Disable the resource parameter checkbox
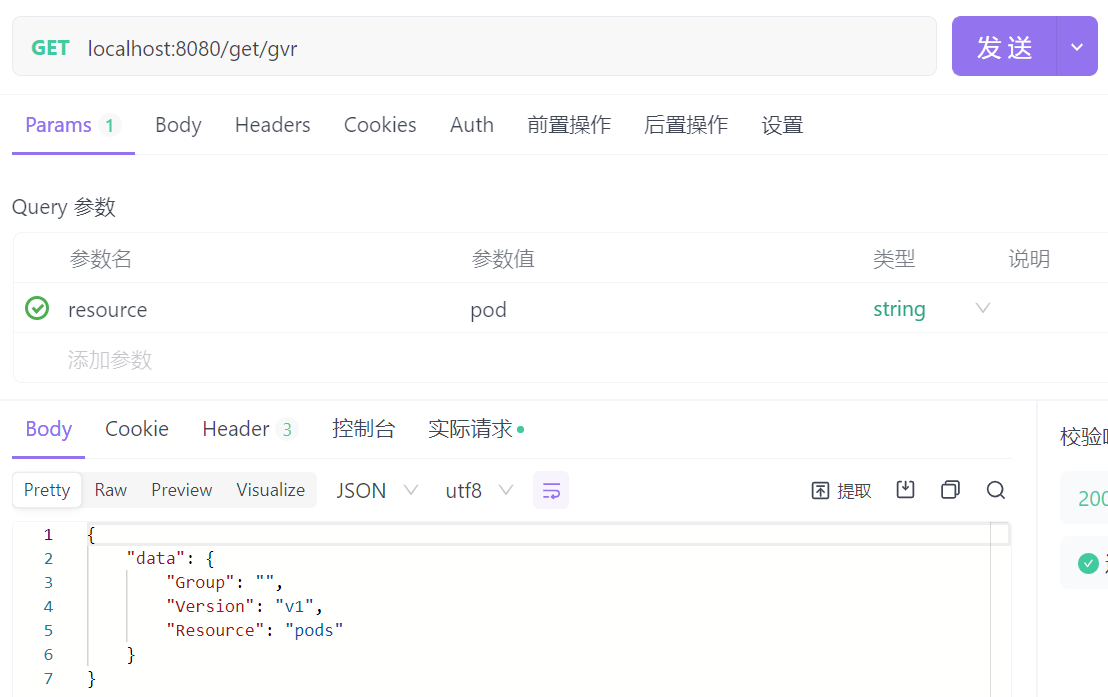The height and width of the screenshot is (697, 1108). (x=37, y=309)
